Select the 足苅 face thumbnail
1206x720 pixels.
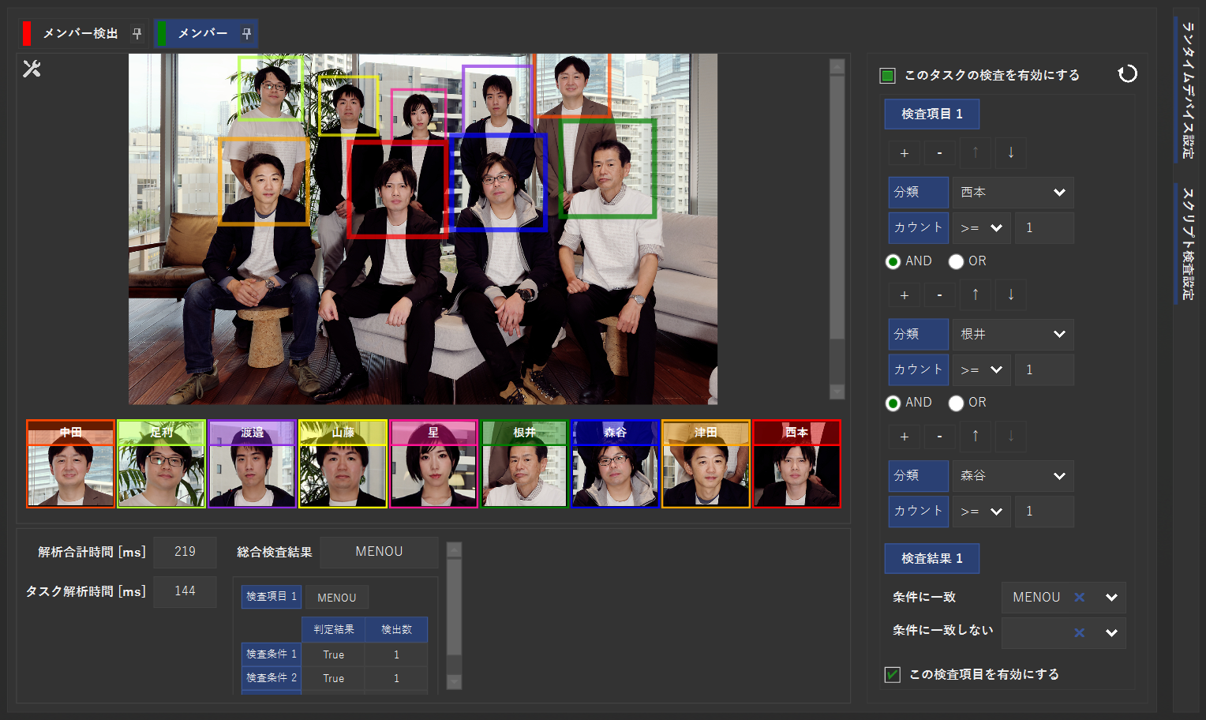162,464
